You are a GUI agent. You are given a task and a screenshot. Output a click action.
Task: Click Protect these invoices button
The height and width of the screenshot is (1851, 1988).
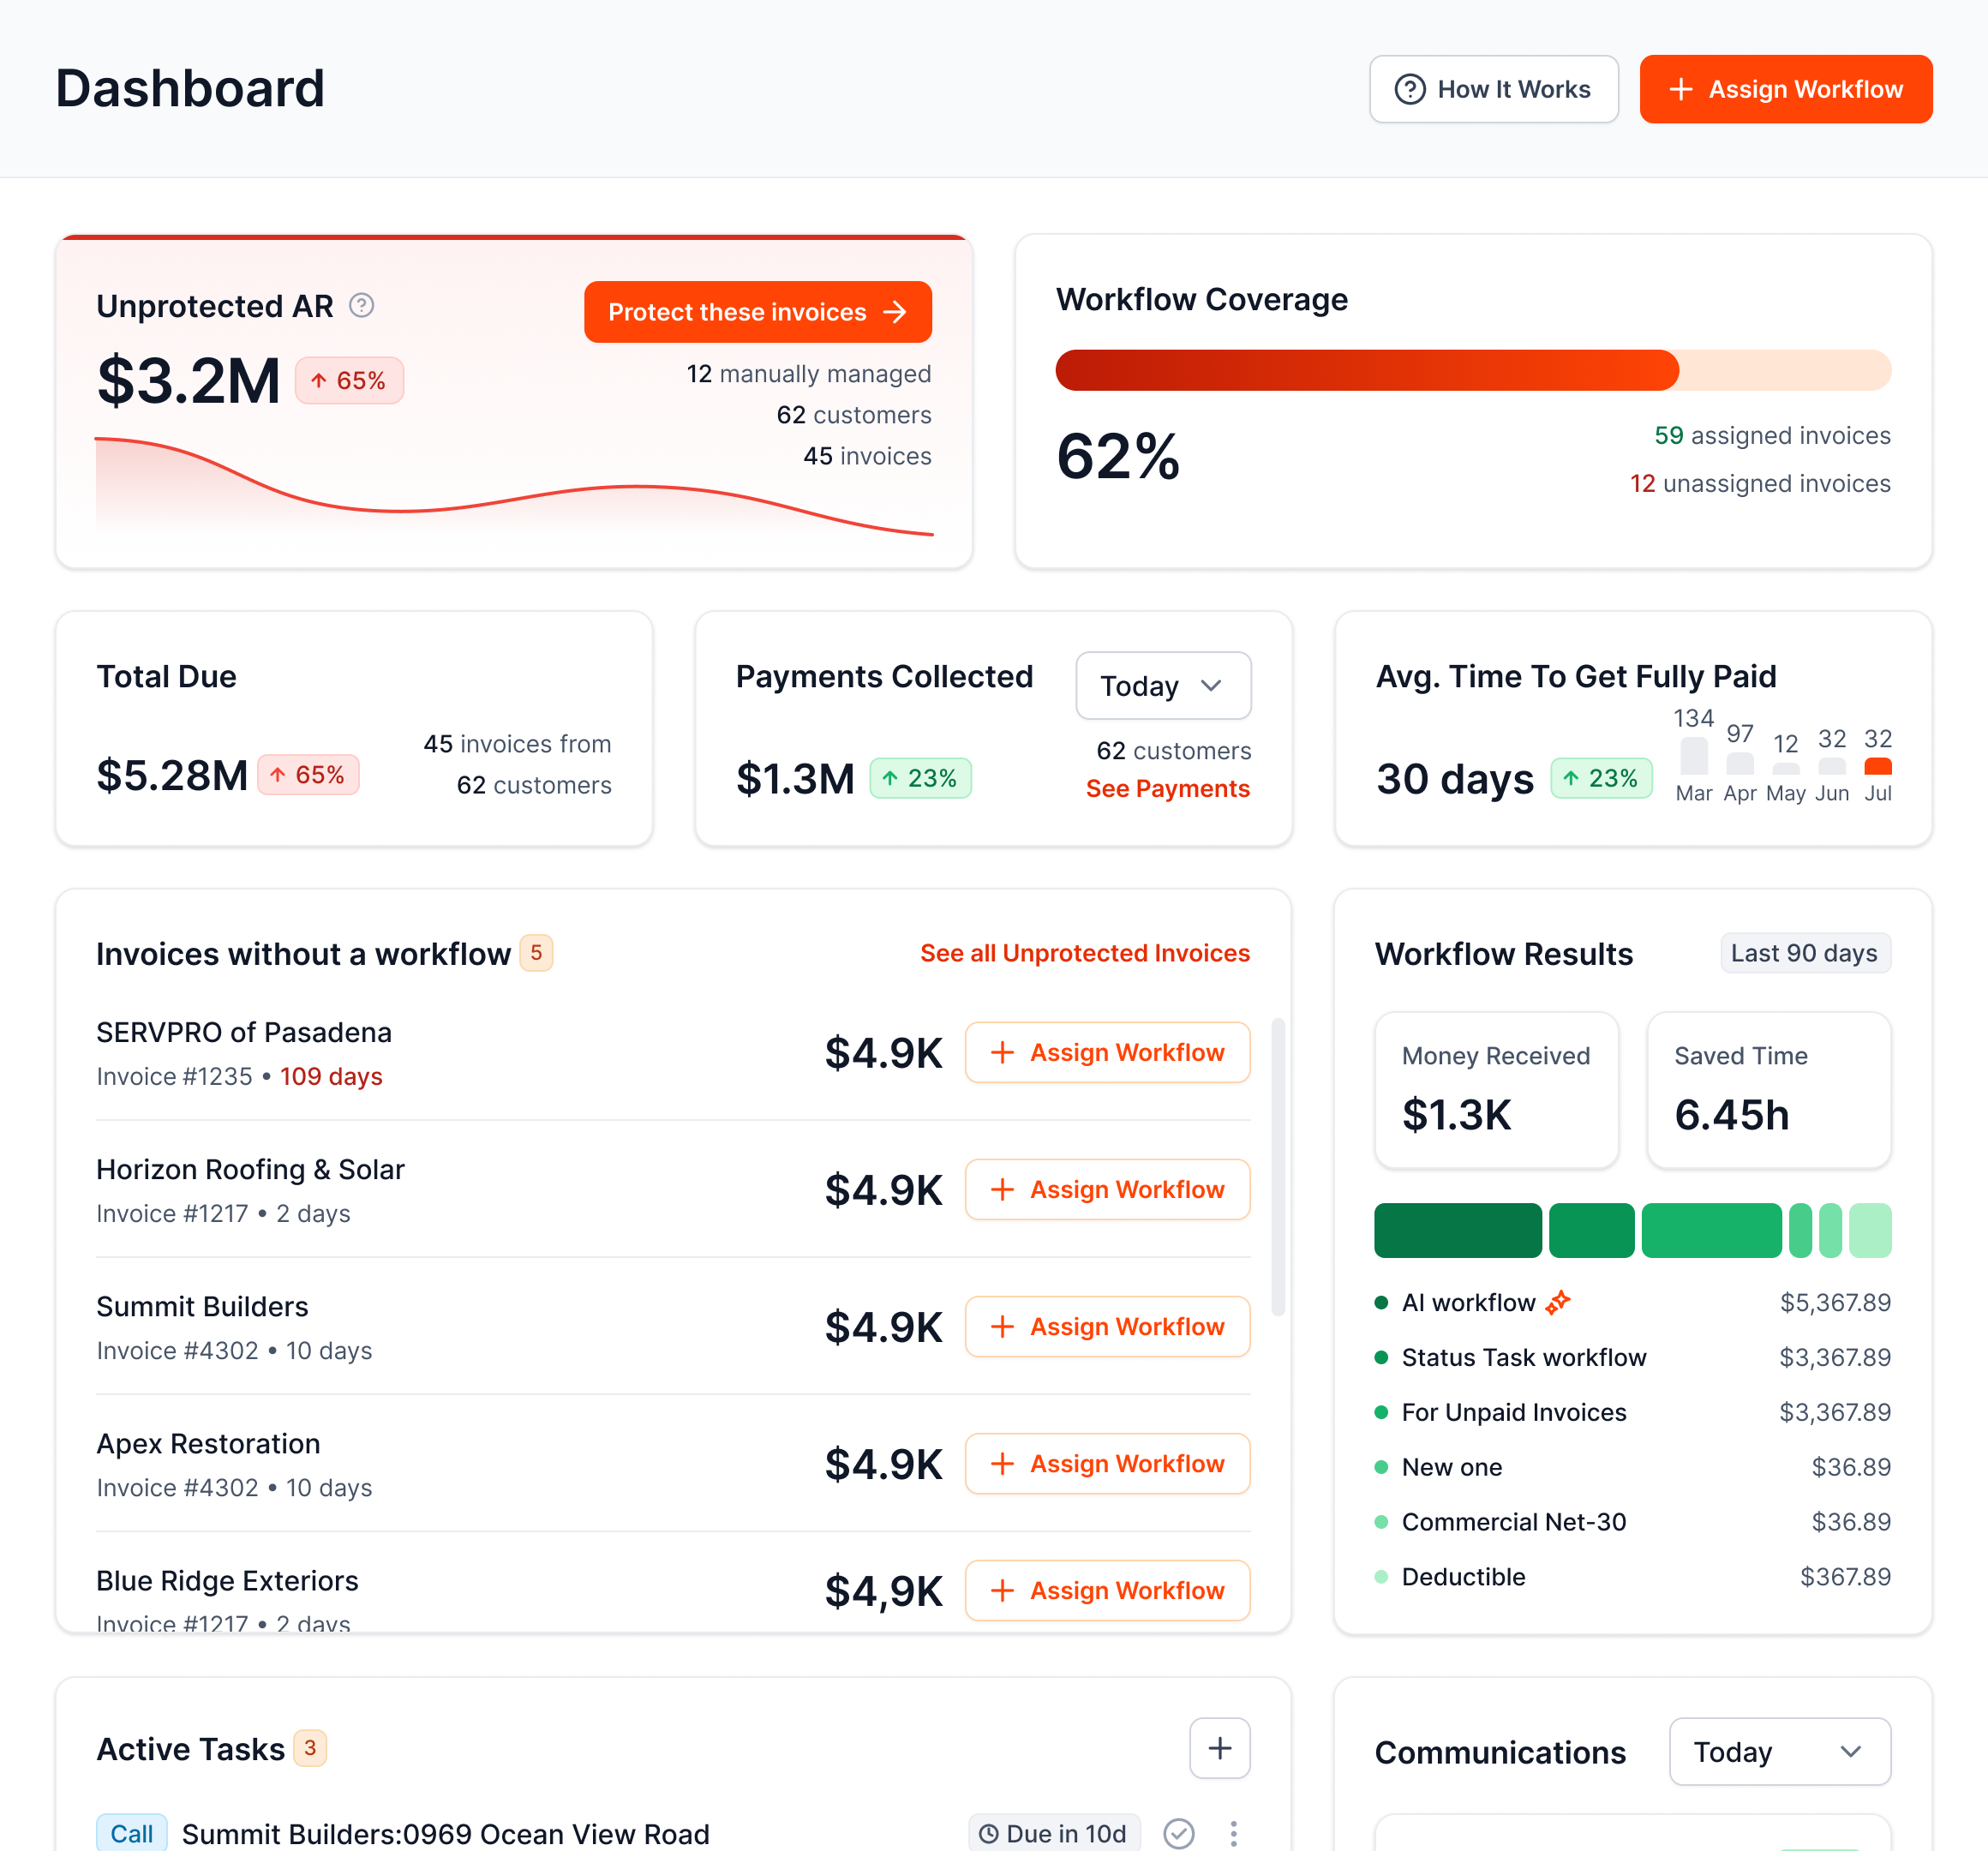coord(757,312)
